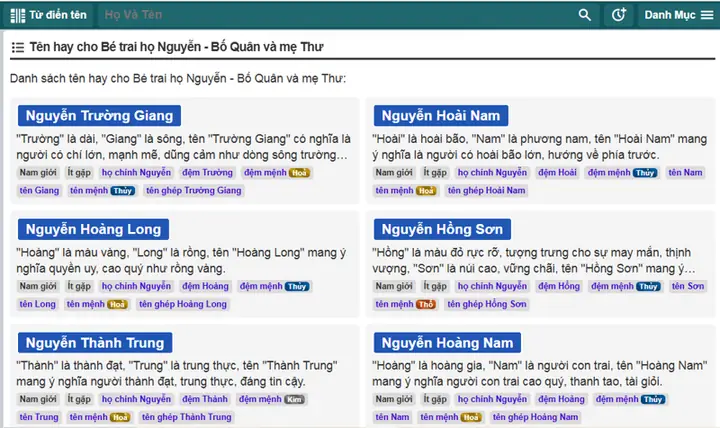Click Nam giới tag under Trường Giang

pyautogui.click(x=38, y=173)
